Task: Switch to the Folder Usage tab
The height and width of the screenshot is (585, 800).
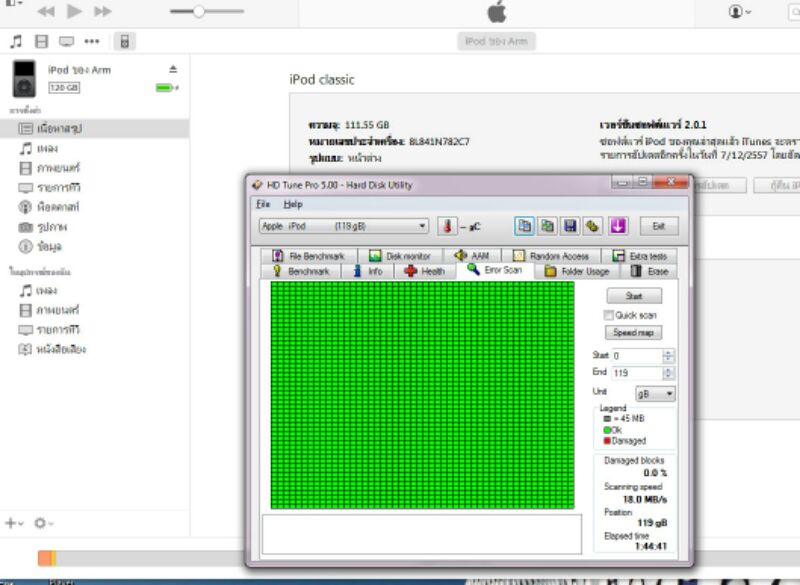Action: [x=577, y=271]
